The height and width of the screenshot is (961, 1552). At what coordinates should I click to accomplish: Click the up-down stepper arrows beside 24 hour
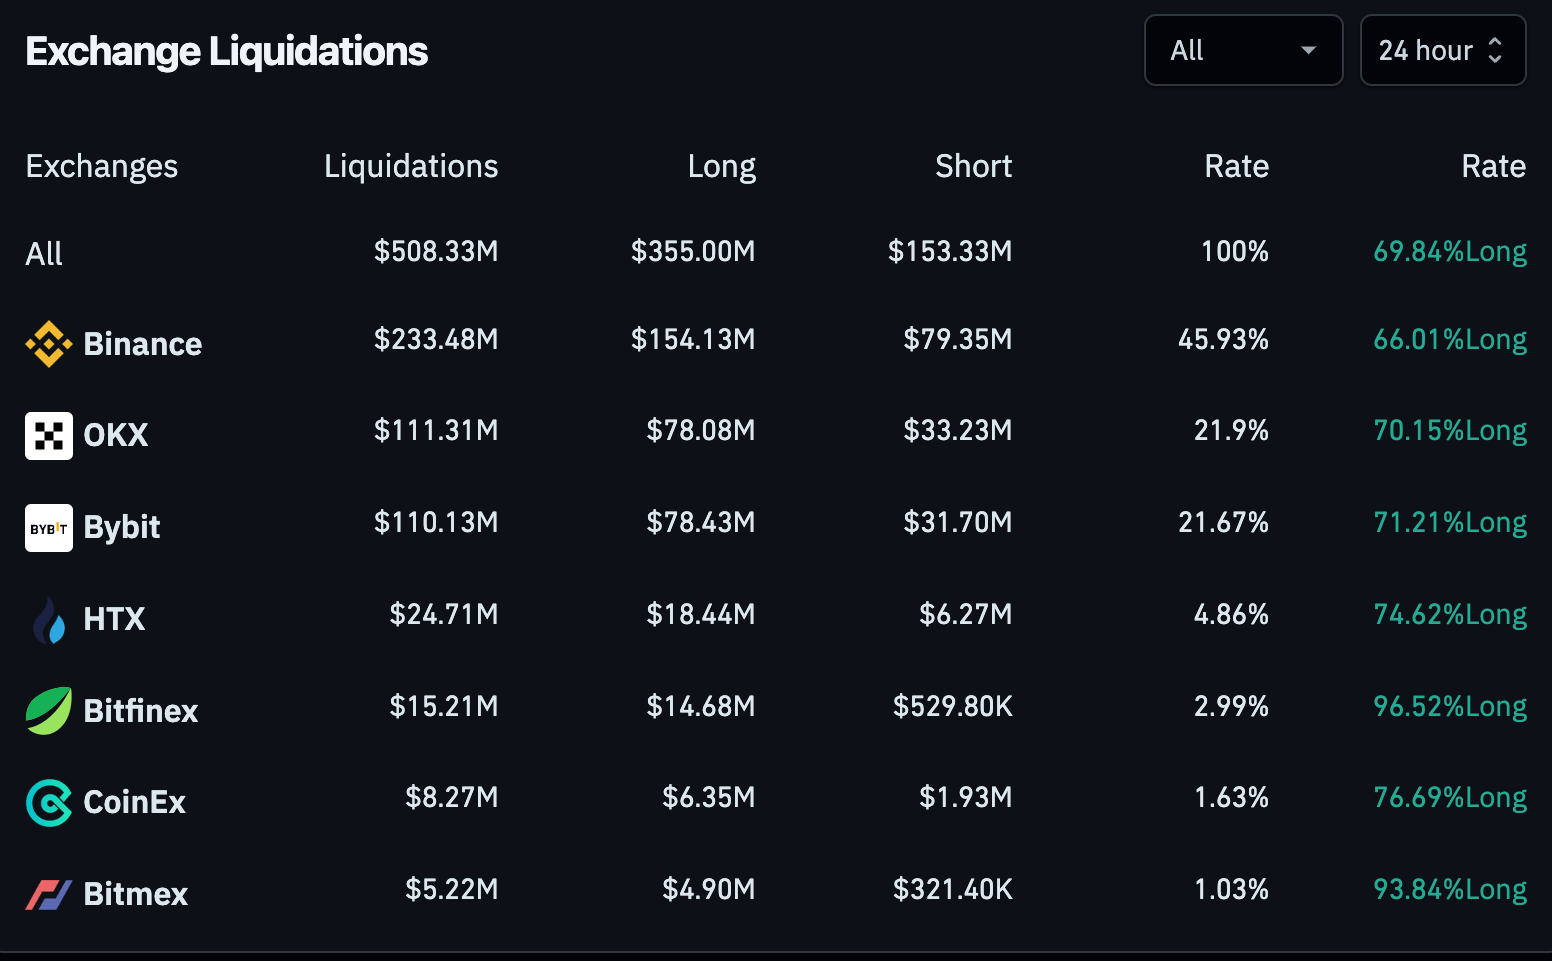pyautogui.click(x=1495, y=50)
